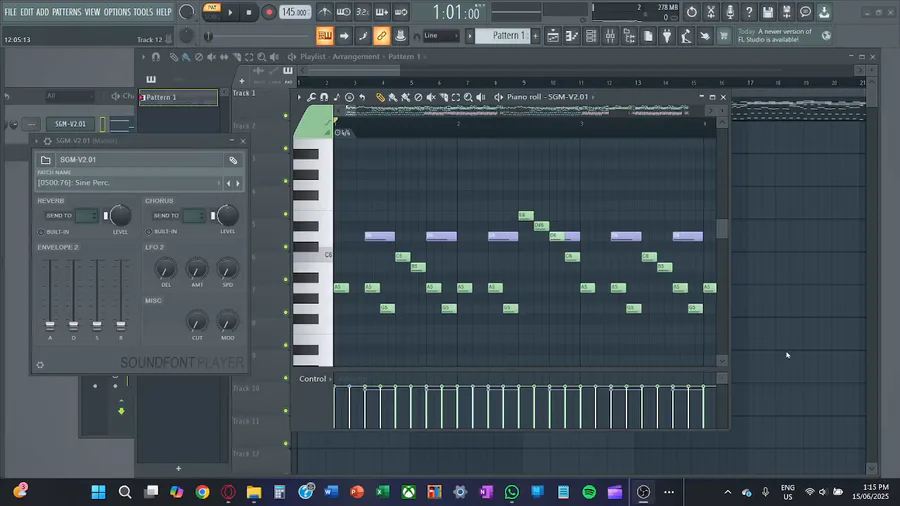The width and height of the screenshot is (900, 506).
Task: Open the Browser from toolbar
Action: pos(629,36)
